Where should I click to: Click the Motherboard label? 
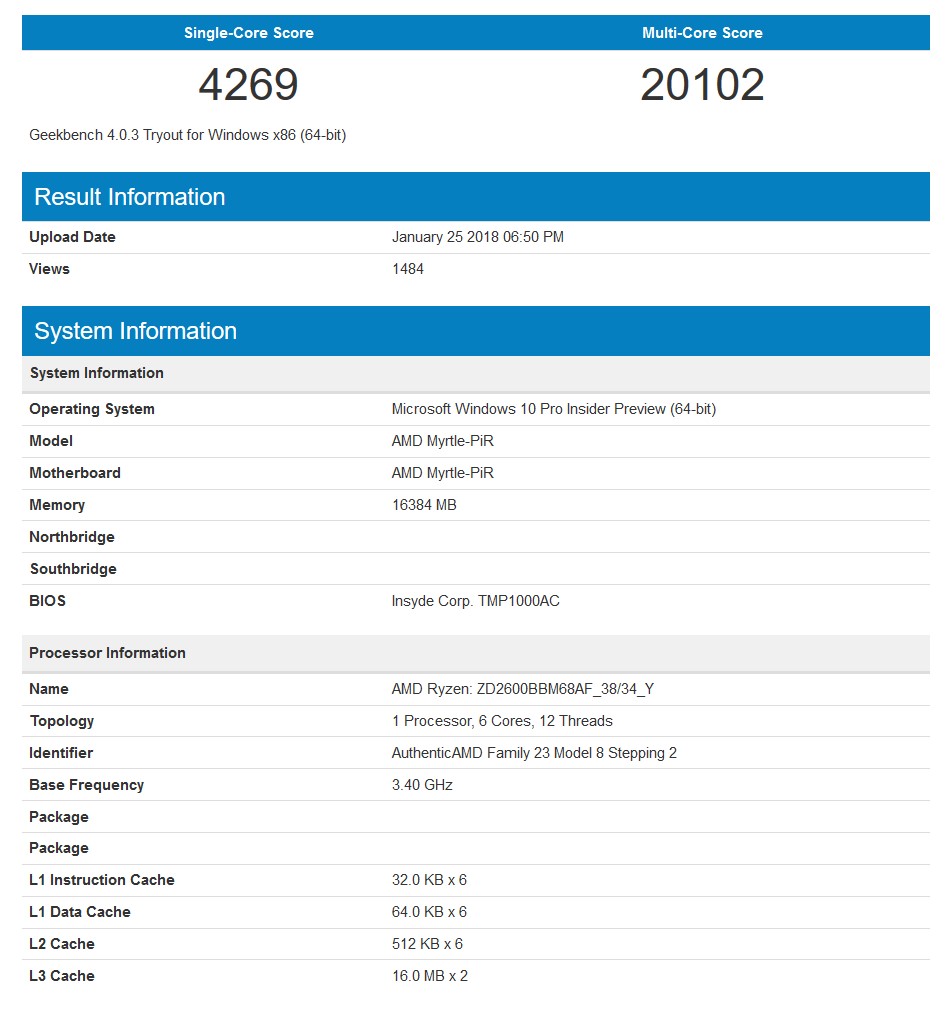pos(75,473)
